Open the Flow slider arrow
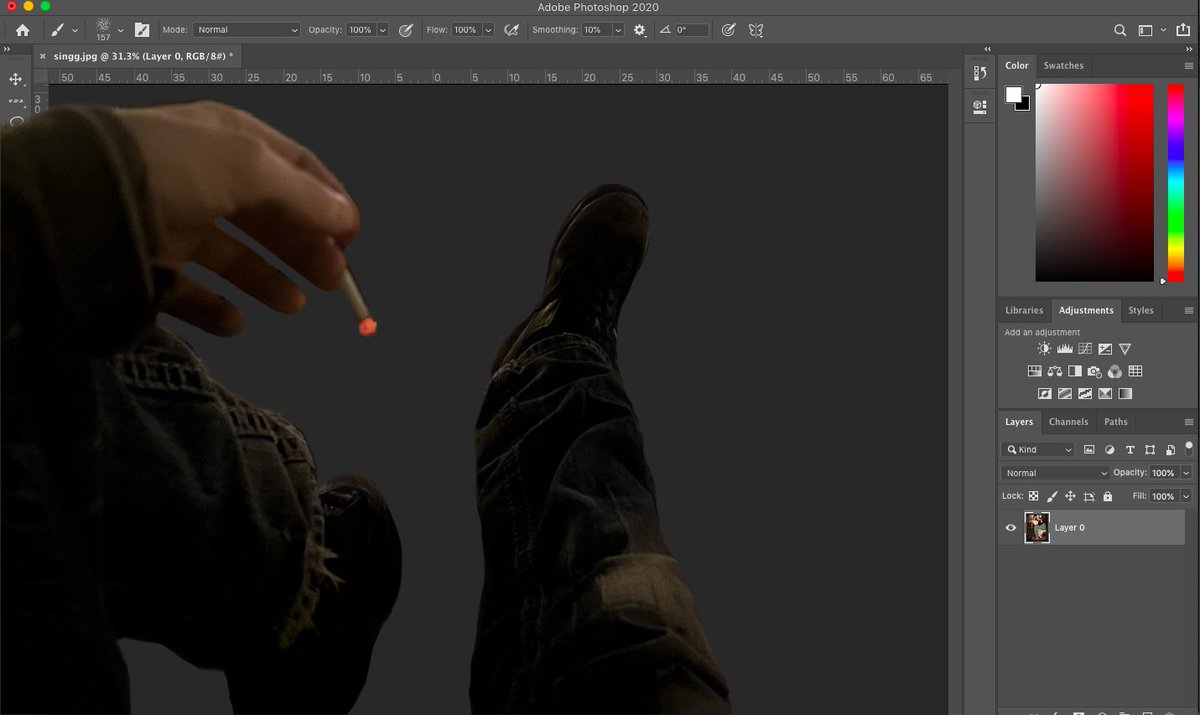 489,30
